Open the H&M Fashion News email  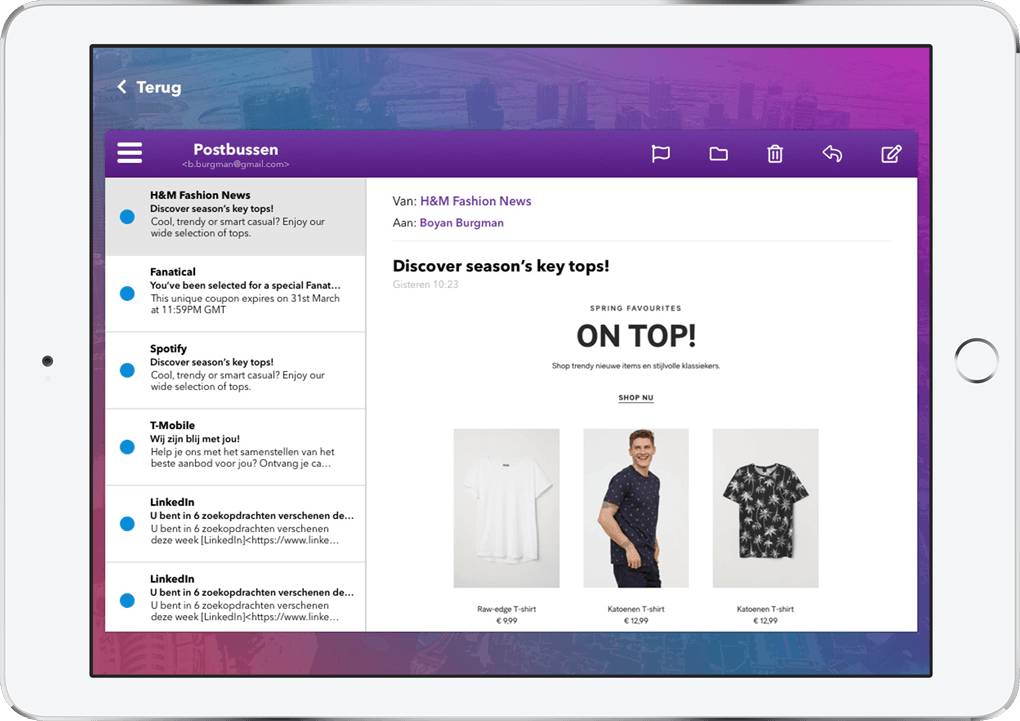tap(235, 217)
